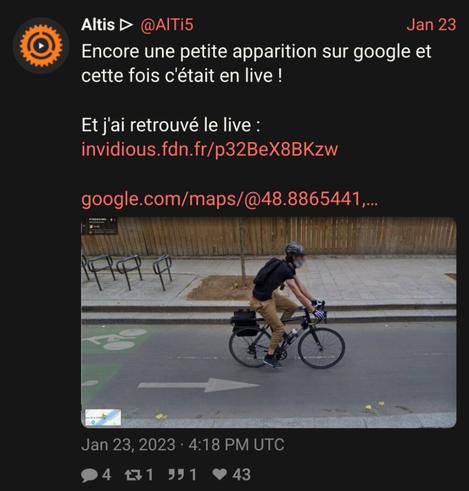Click the retweet count next to arrows

[149, 475]
